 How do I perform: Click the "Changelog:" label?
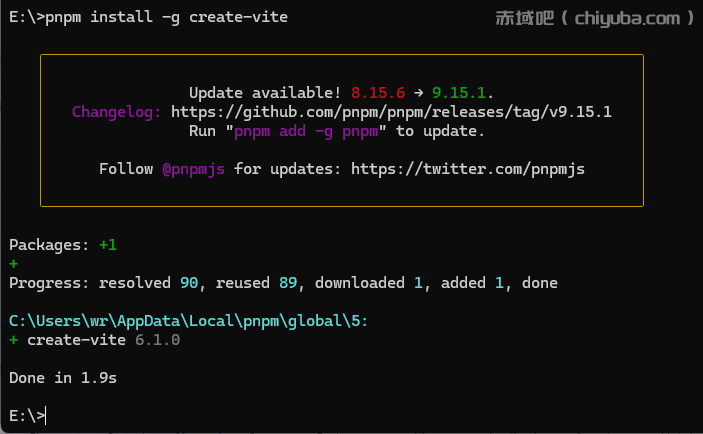(x=117, y=112)
